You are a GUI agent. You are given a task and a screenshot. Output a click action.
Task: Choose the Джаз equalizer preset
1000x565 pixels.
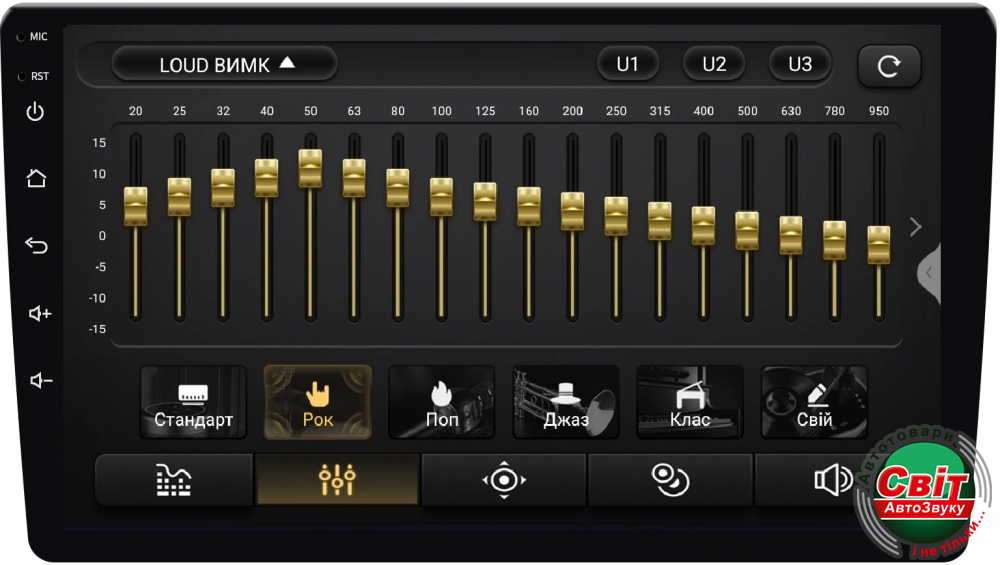tap(566, 402)
